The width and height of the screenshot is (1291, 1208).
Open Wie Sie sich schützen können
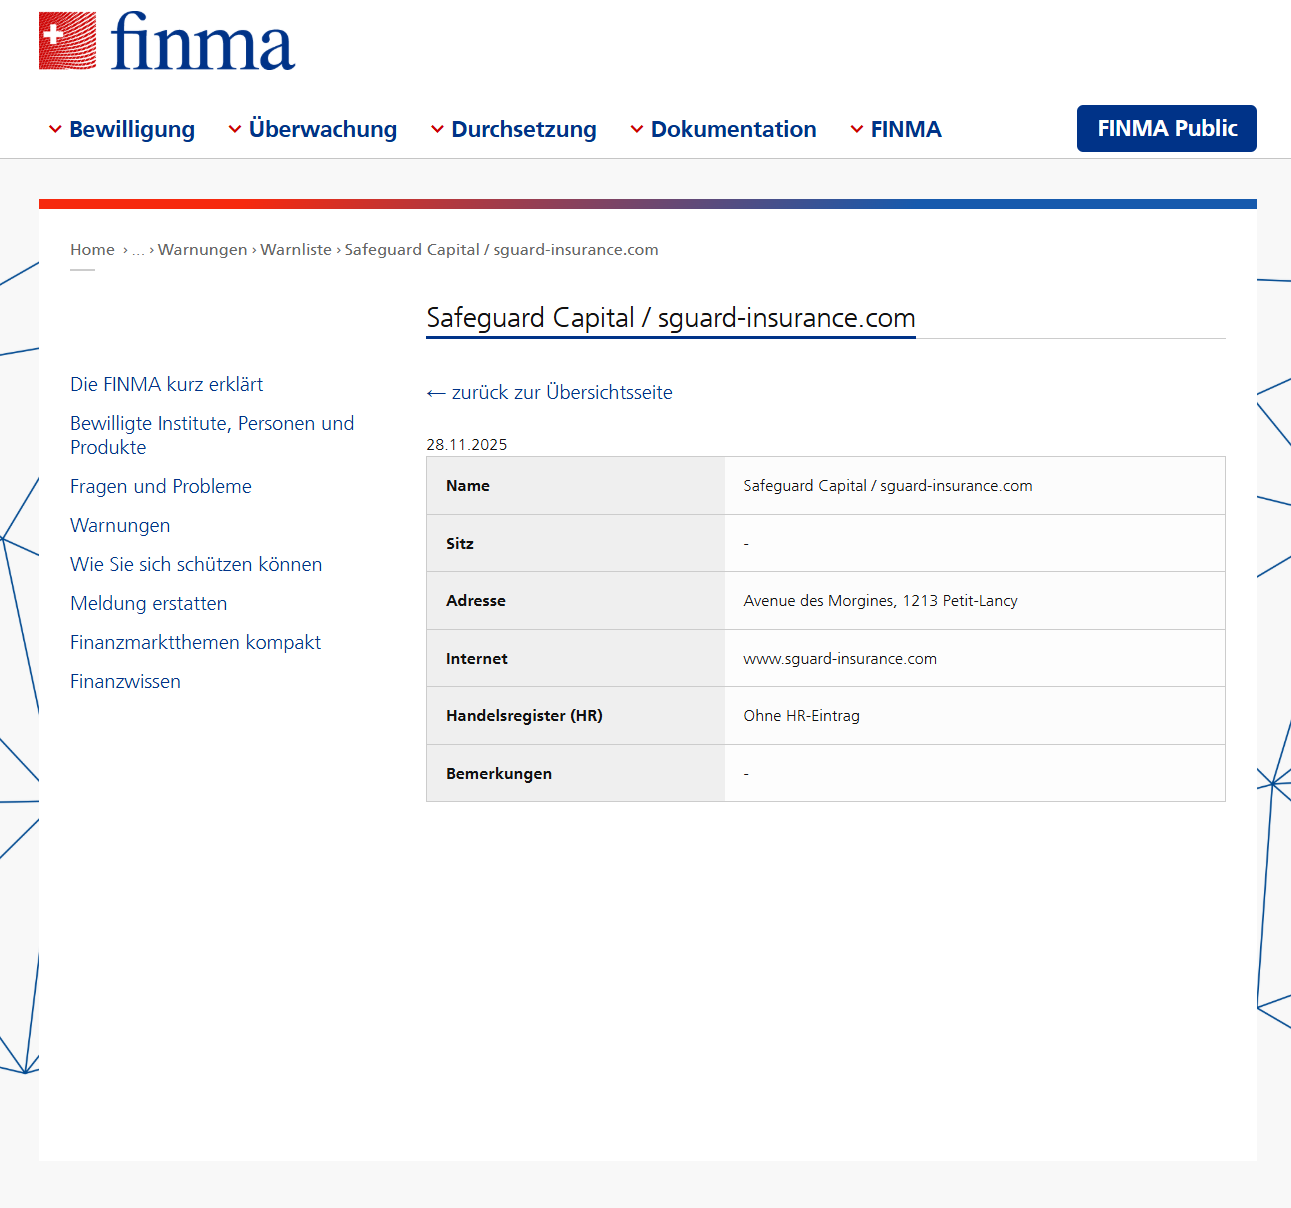coord(196,565)
